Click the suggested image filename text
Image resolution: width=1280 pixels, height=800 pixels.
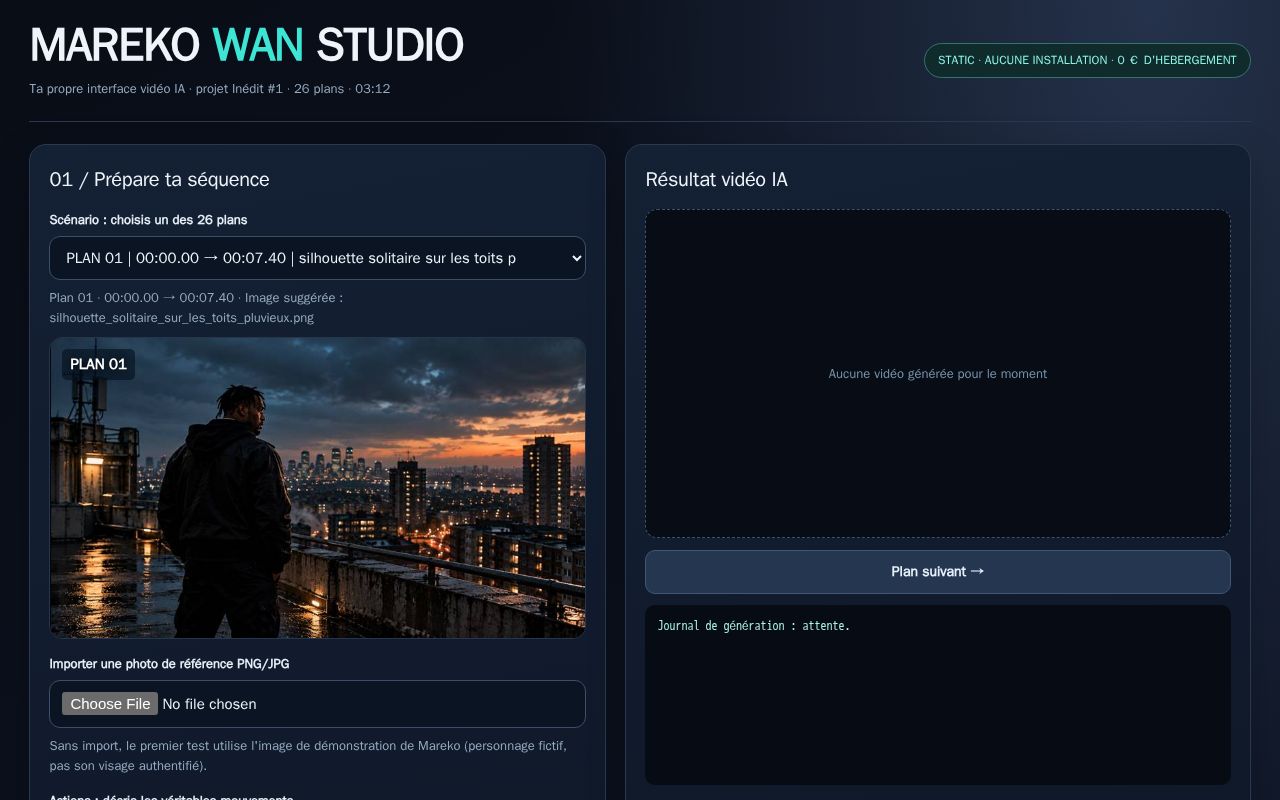tap(181, 318)
